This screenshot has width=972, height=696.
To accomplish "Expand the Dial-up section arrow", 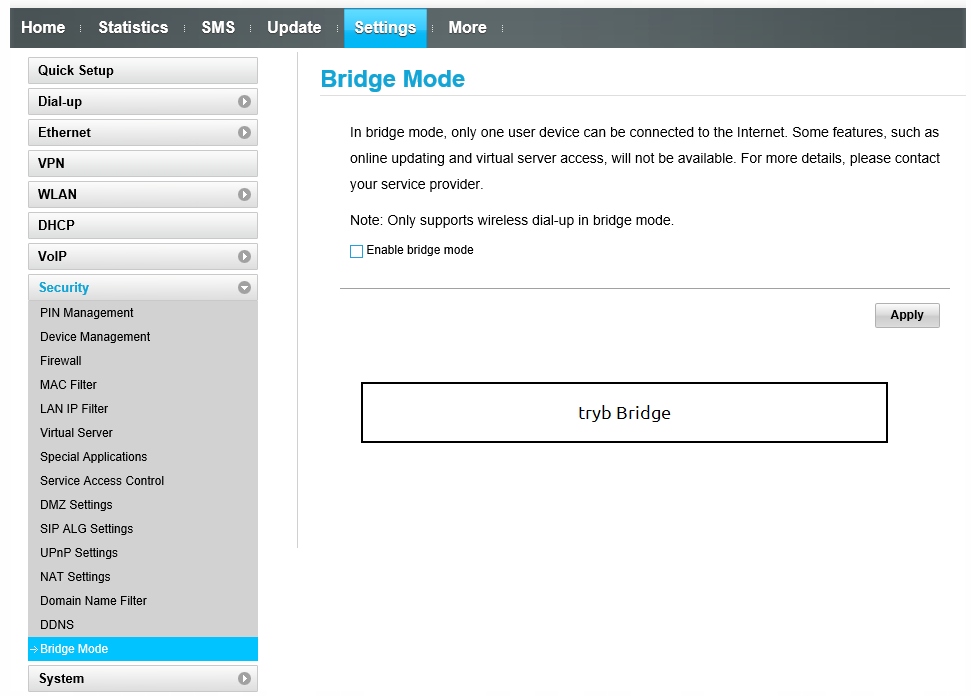I will coord(244,102).
